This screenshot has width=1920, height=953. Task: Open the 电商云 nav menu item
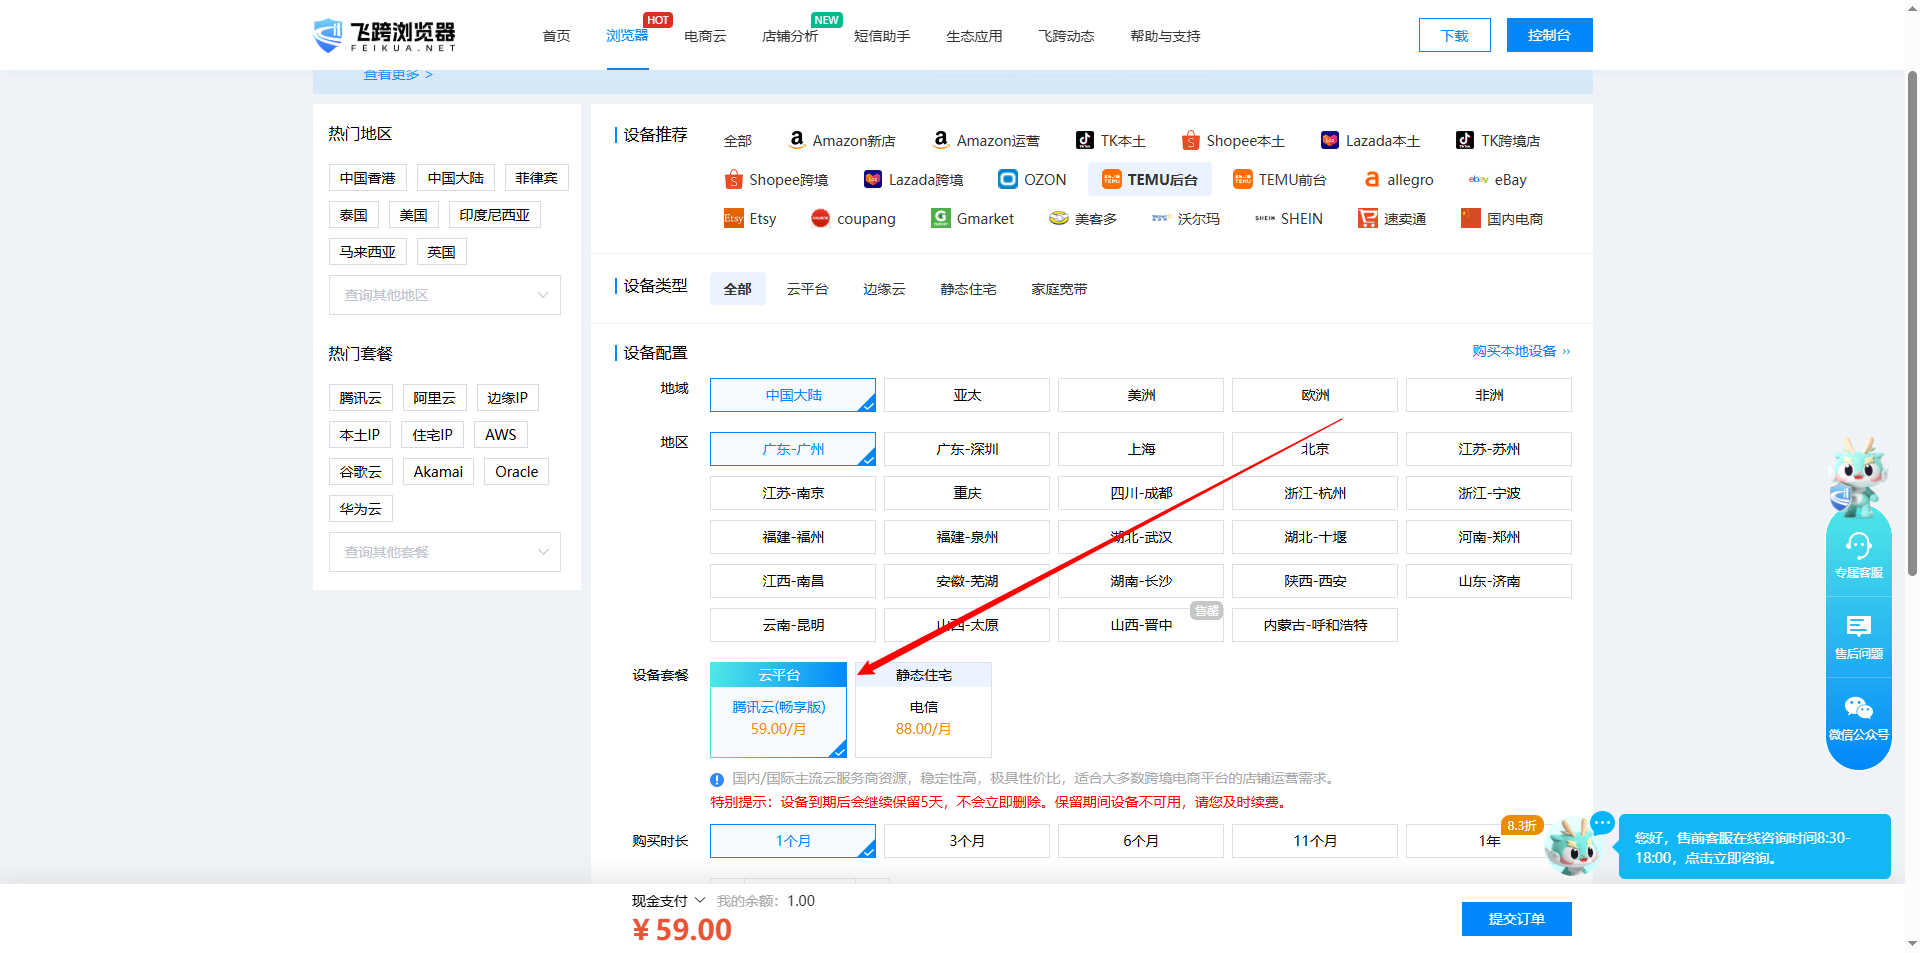click(705, 36)
